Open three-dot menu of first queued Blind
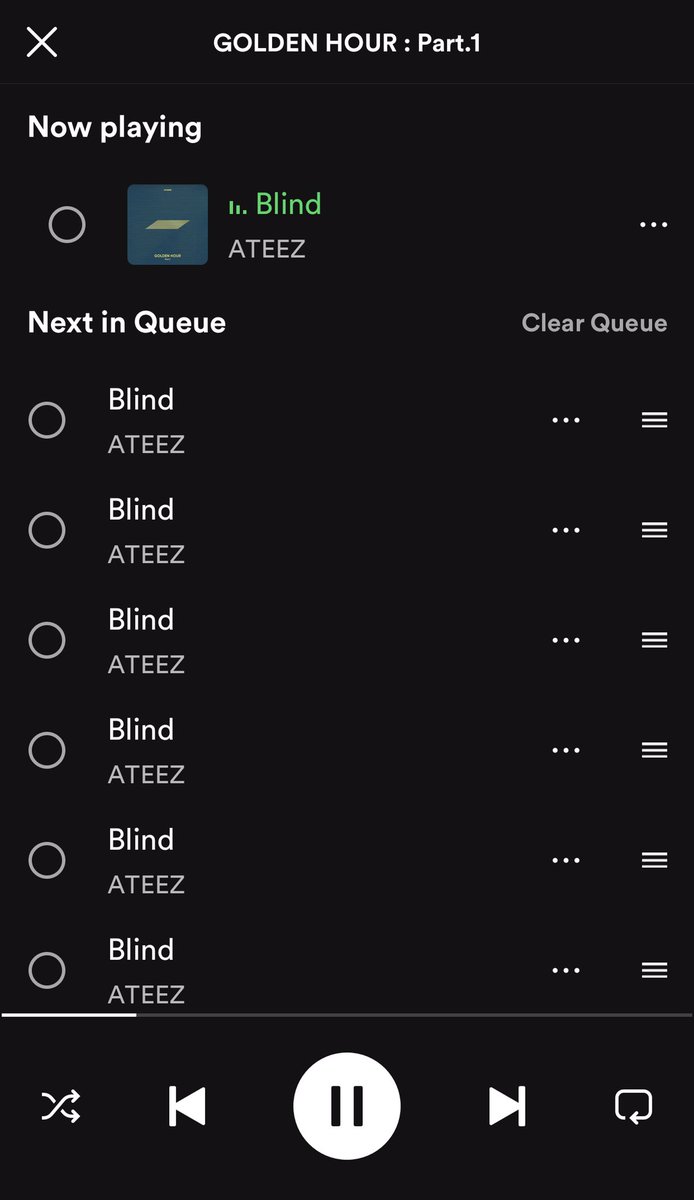Screen dimensions: 694x1200 point(566,420)
